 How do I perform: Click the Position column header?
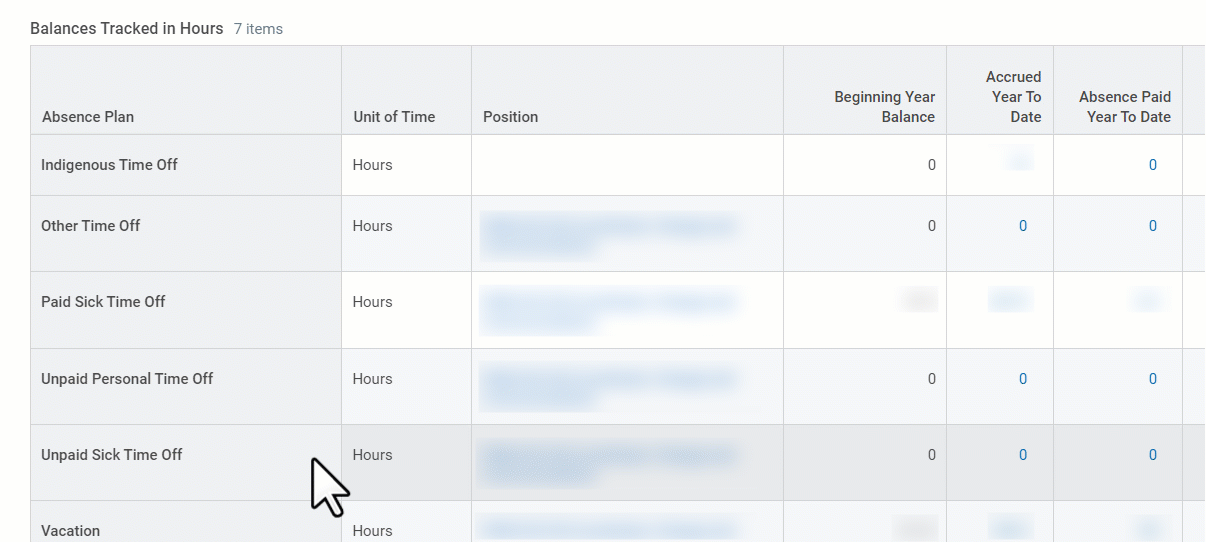pos(510,117)
